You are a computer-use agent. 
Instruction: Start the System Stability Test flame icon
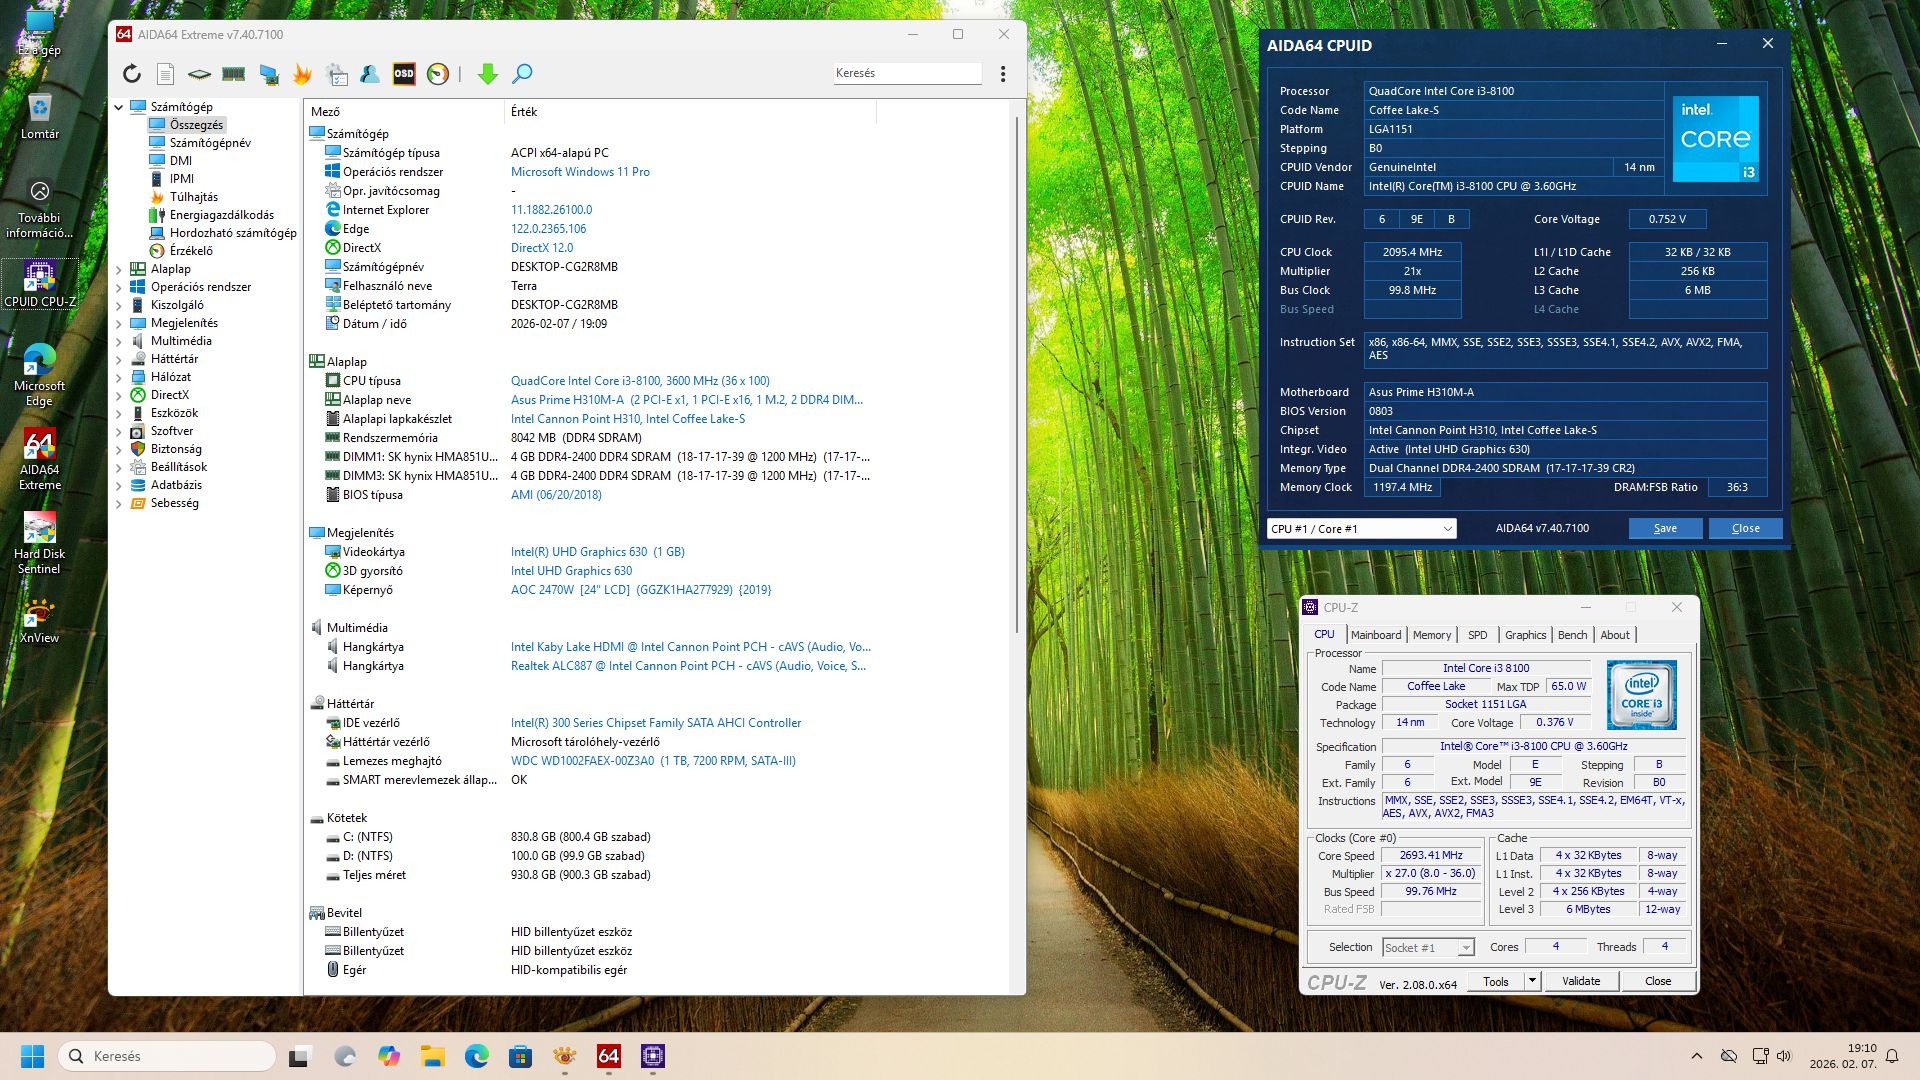click(302, 73)
